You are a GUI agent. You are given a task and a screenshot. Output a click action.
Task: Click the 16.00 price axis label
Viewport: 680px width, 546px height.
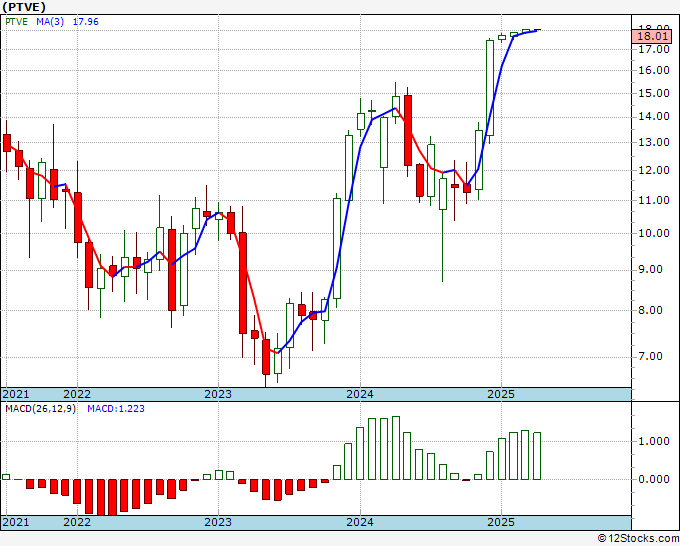(x=654, y=70)
